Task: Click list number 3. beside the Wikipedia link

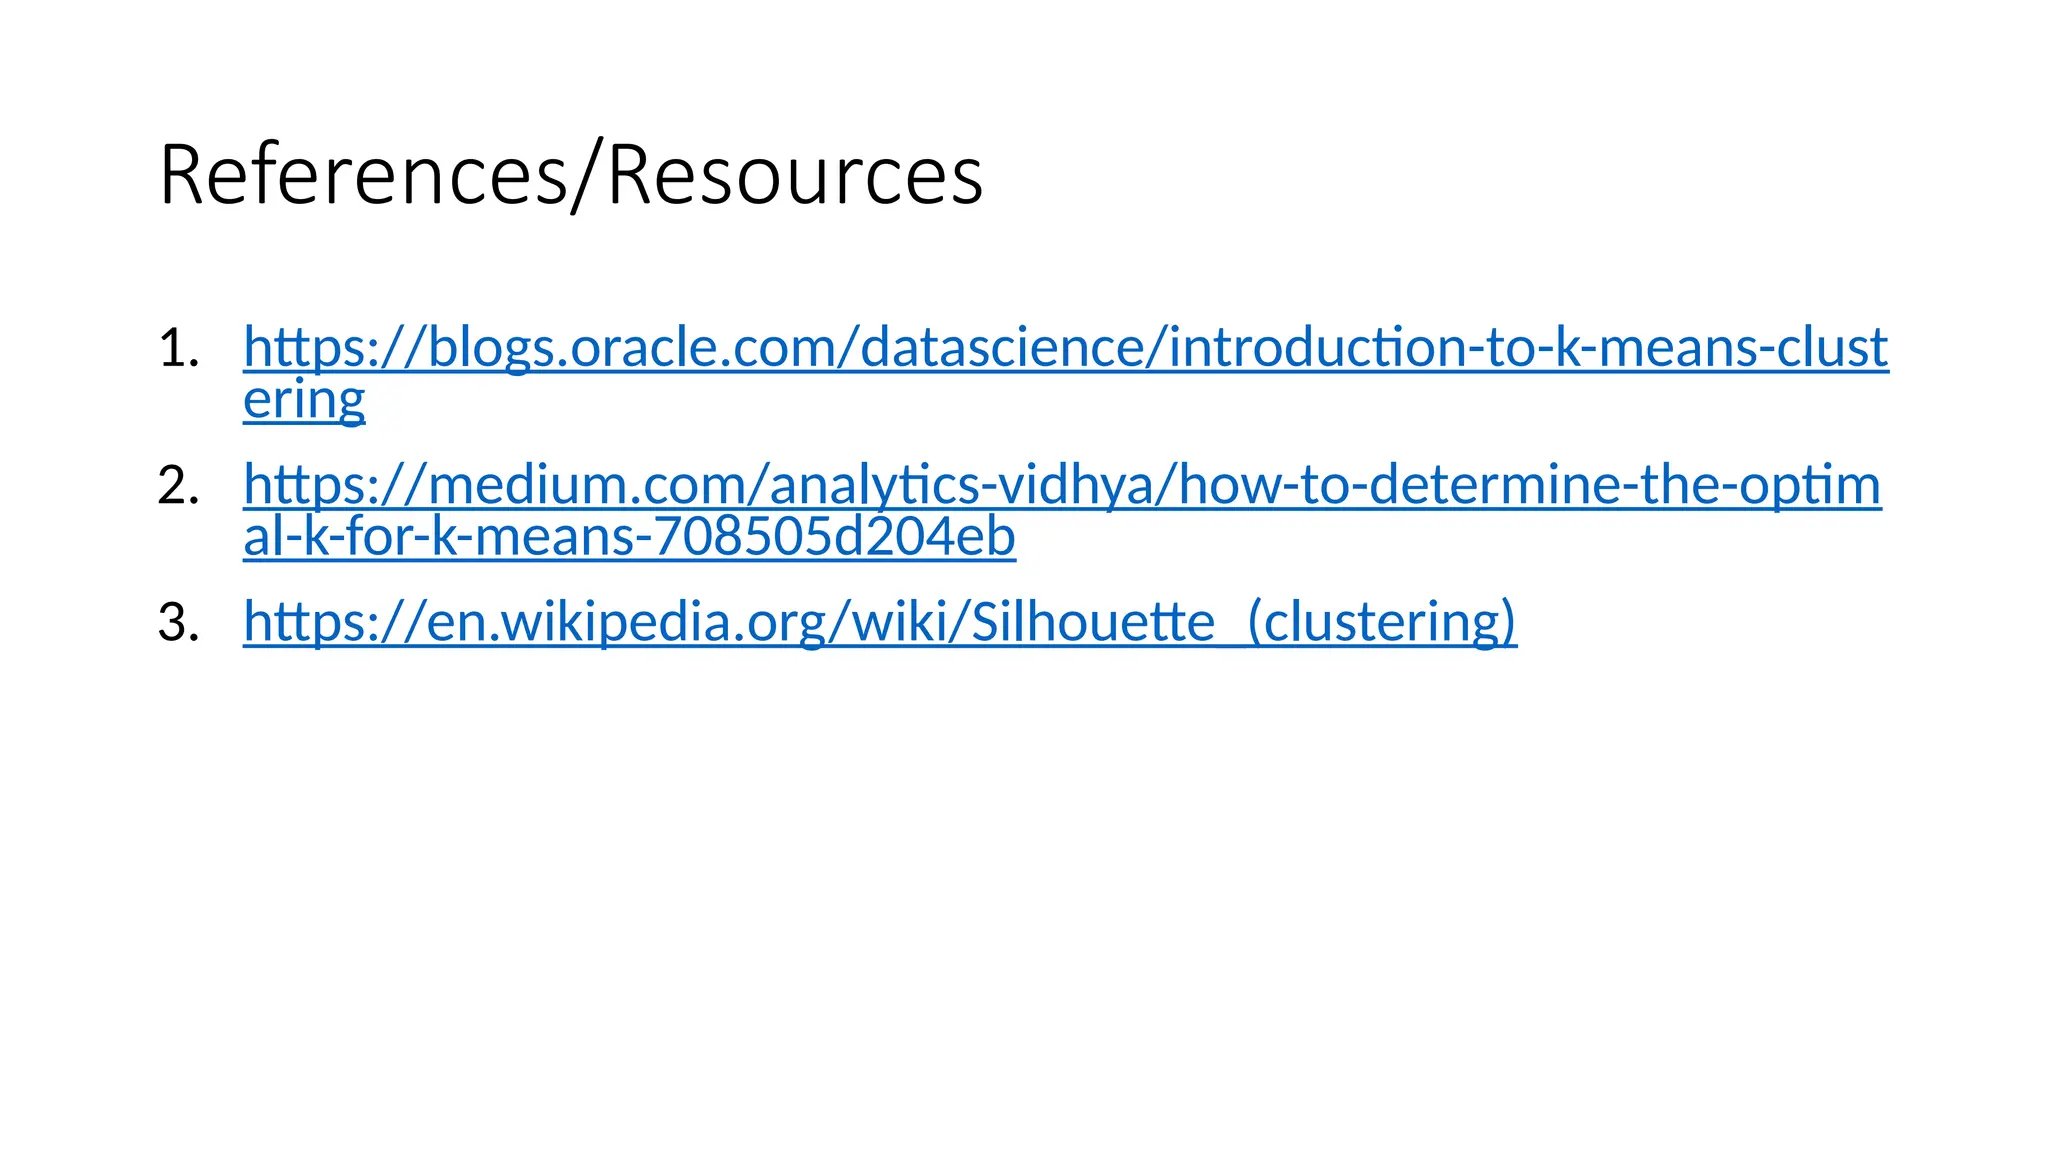Action: point(178,622)
